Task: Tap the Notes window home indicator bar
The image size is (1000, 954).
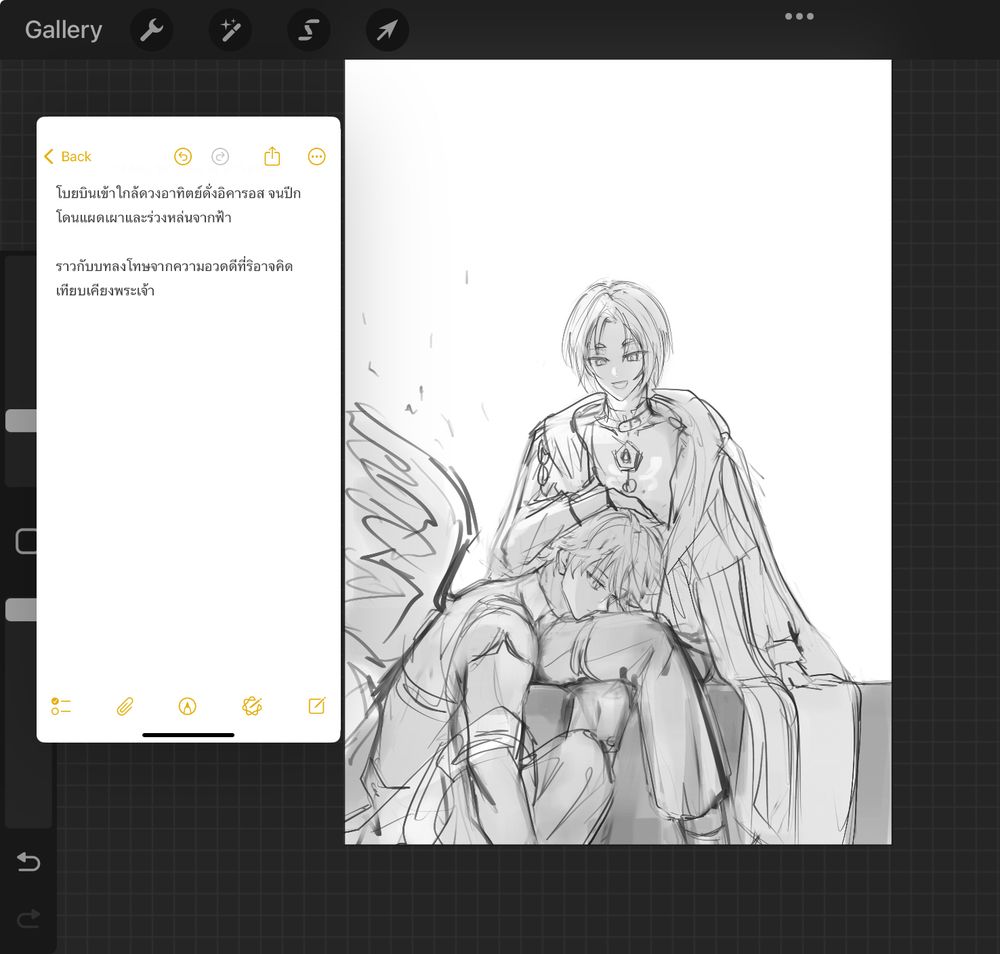Action: (x=188, y=735)
